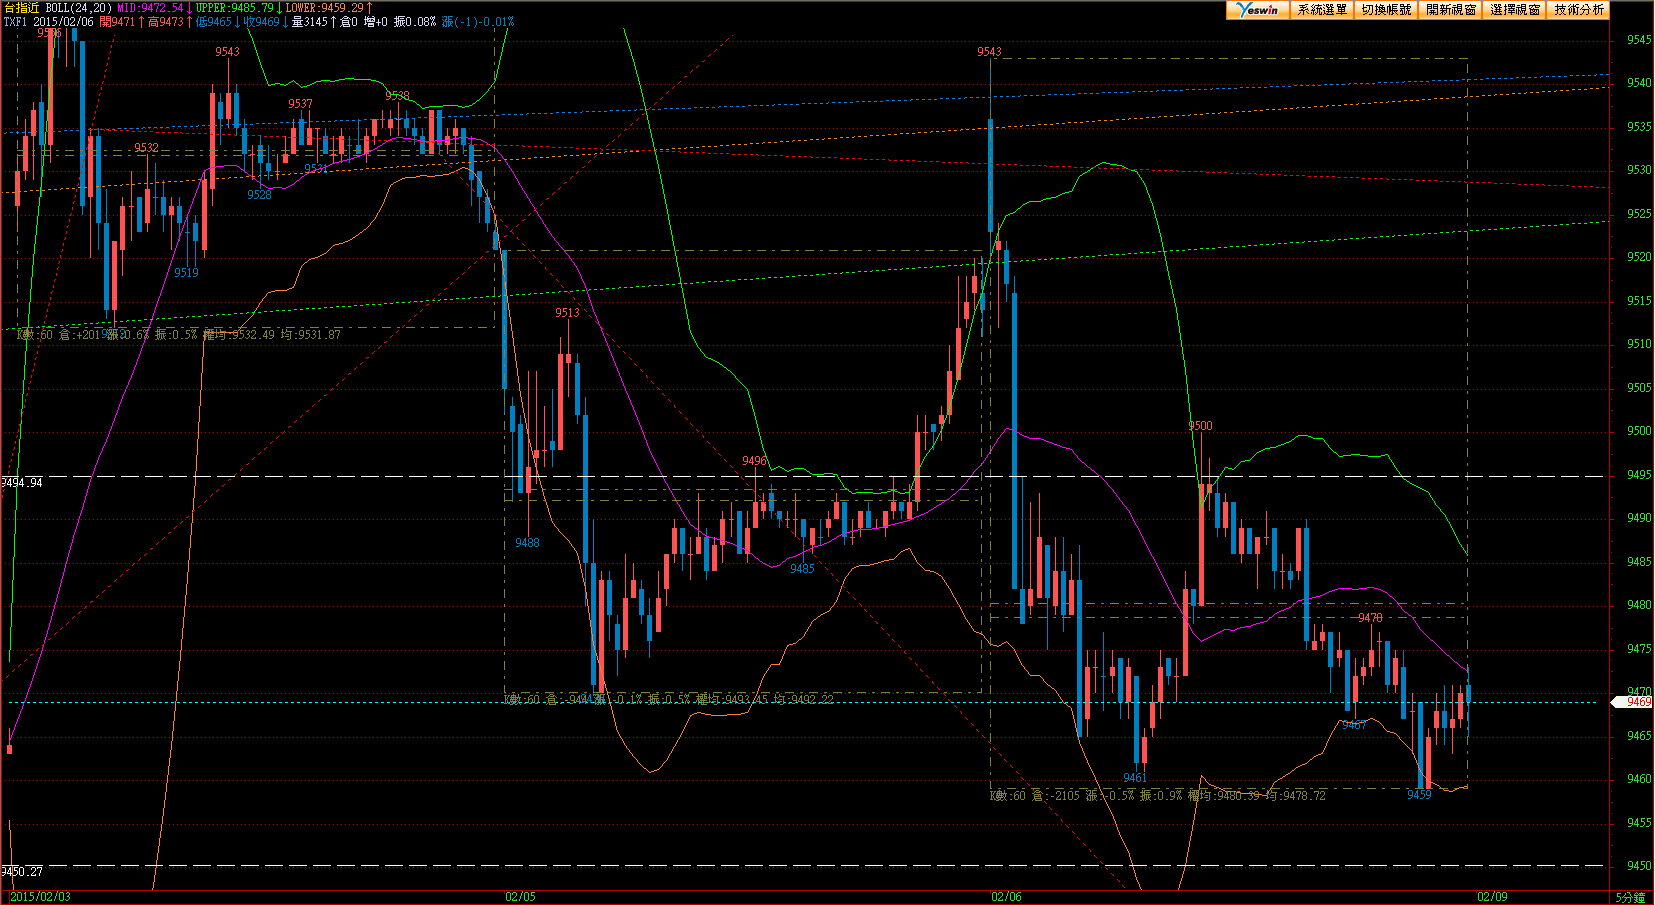Click the 9488 low label
Screen dimensions: 1655x905
click(x=527, y=543)
